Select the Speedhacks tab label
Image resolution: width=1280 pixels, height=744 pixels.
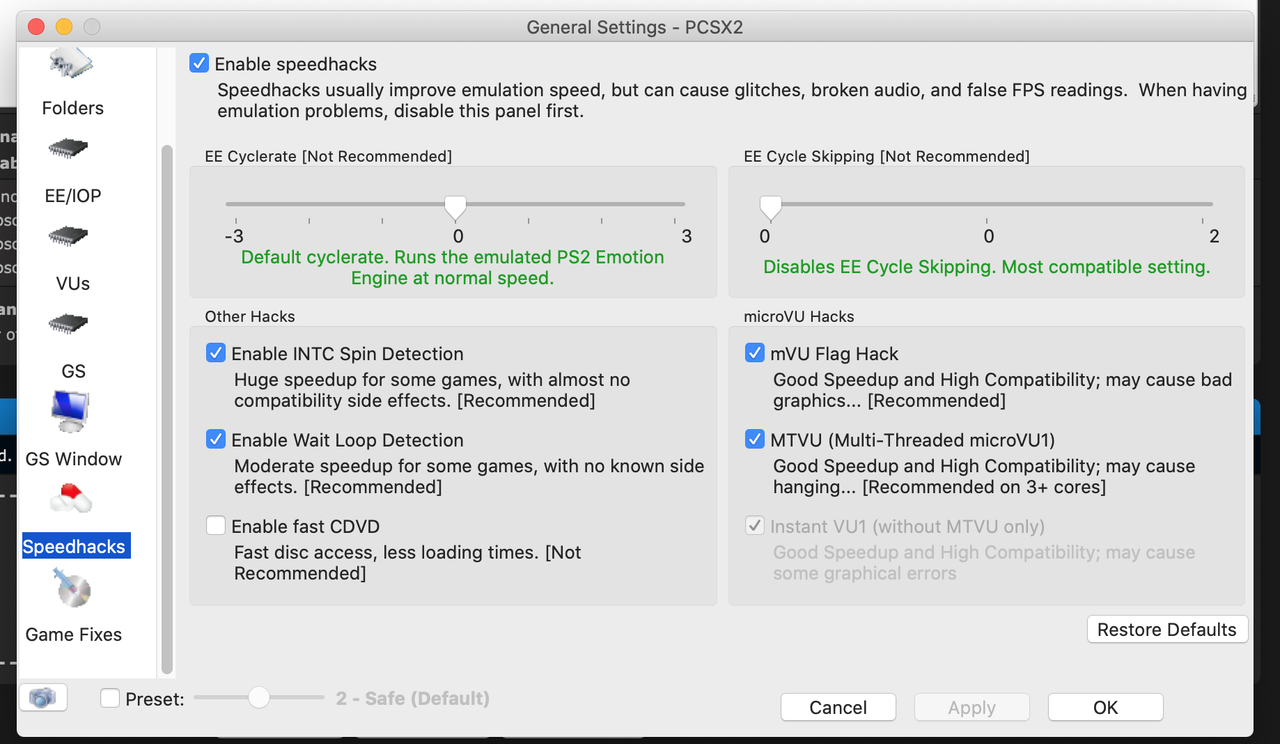pos(75,547)
